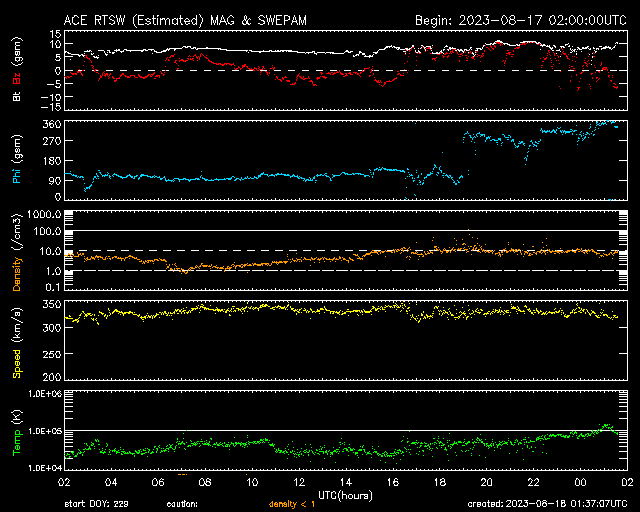Image resolution: width=640 pixels, height=512 pixels.
Task: Click the '14' hour label on time axis
Action: tap(346, 483)
